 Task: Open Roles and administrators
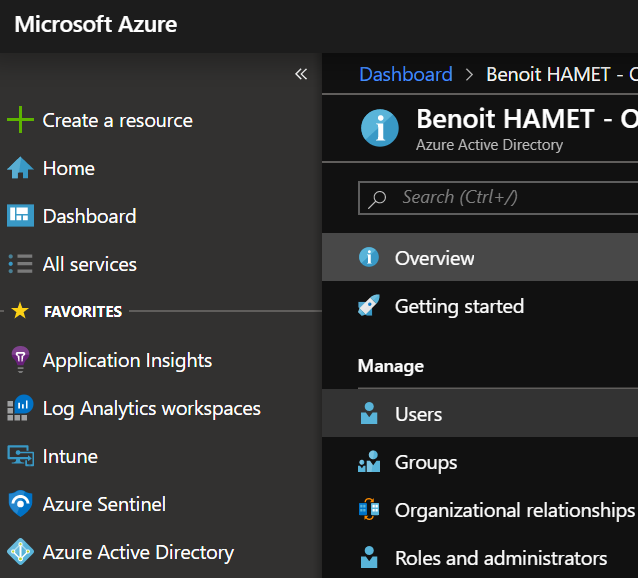pyautogui.click(x=500, y=558)
